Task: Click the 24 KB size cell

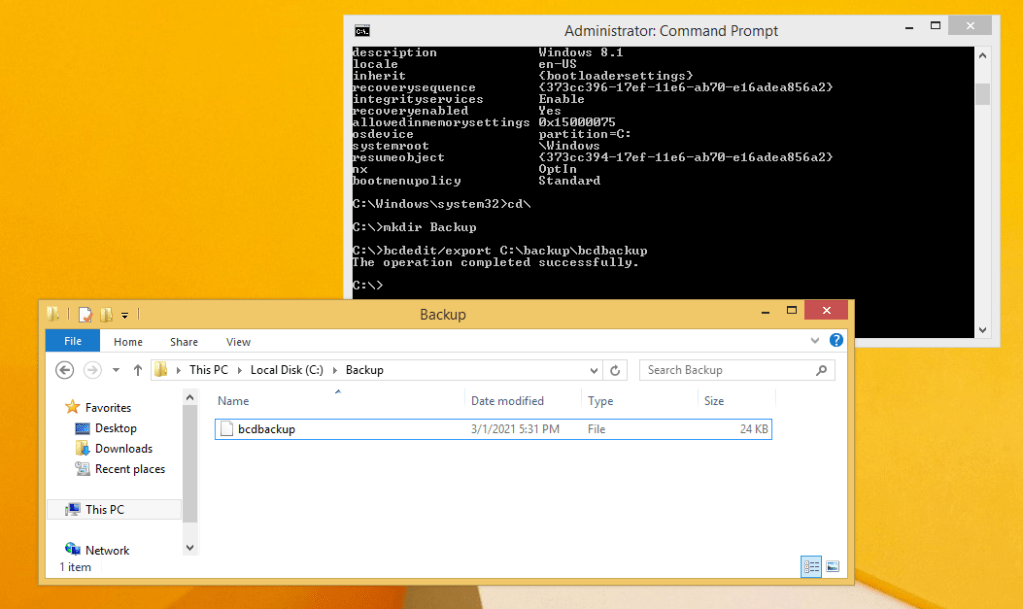Action: pyautogui.click(x=754, y=429)
